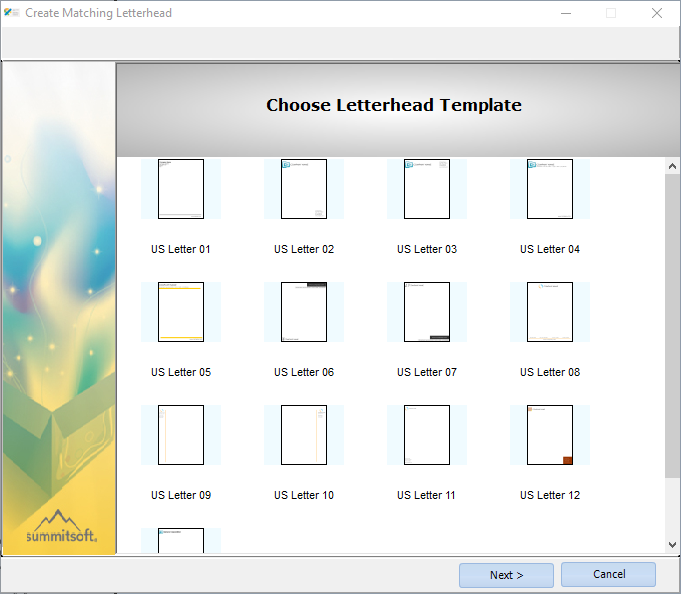The image size is (681, 594).
Task: Proceed with the Next > button
Action: coord(506,575)
